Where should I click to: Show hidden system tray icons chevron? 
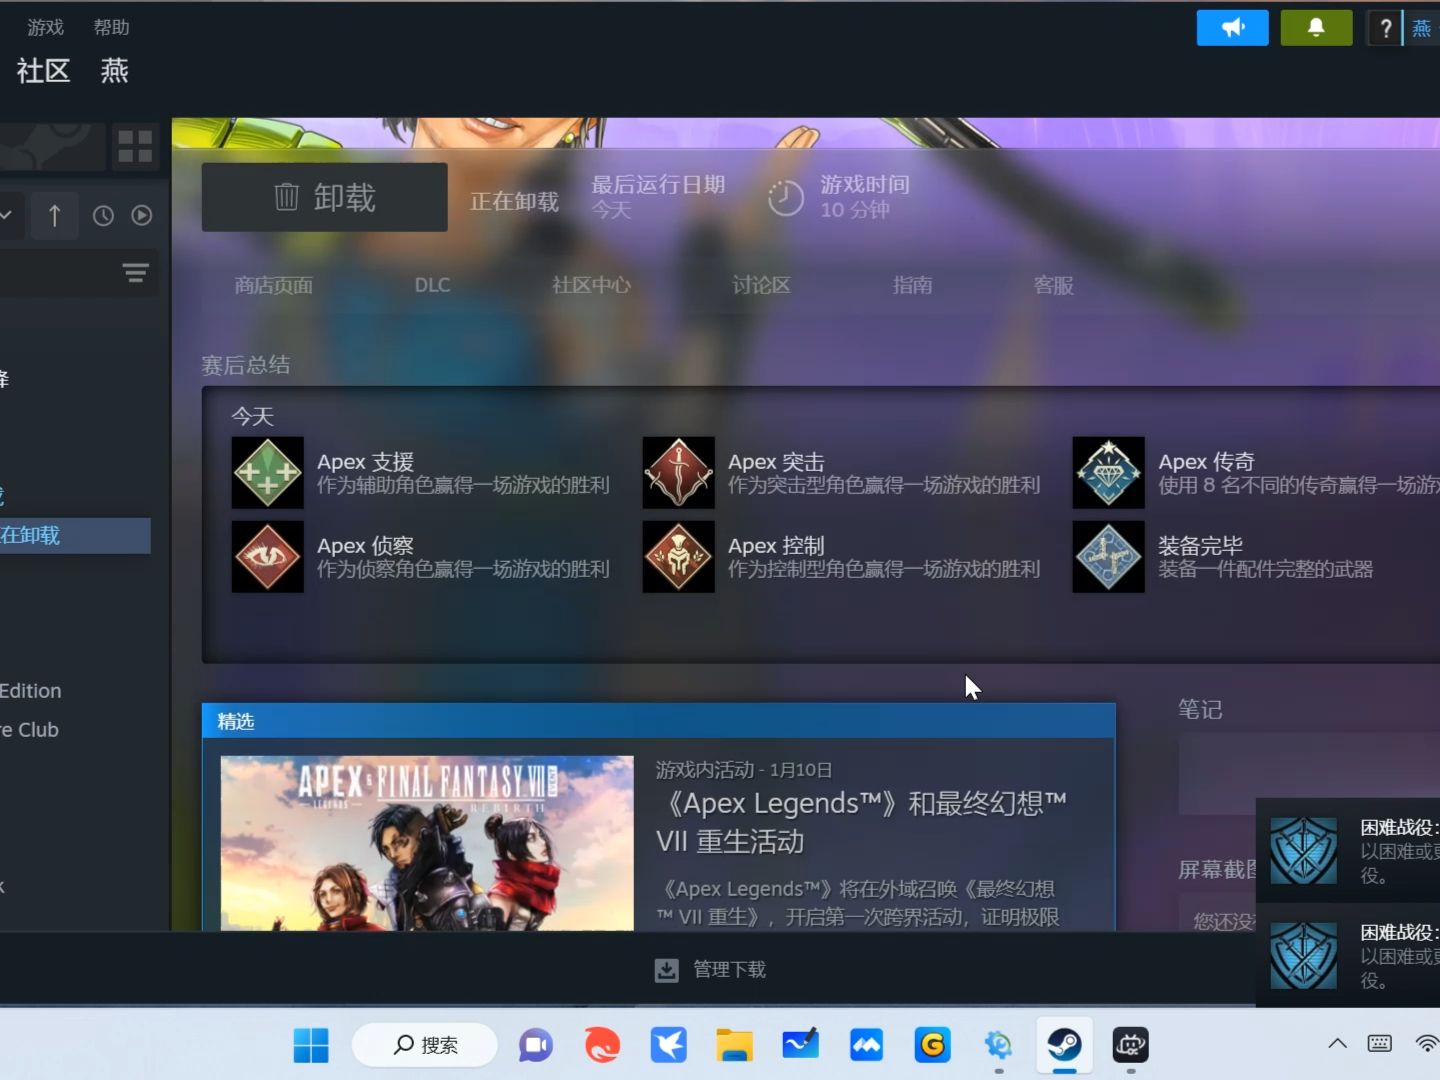tap(1337, 1044)
